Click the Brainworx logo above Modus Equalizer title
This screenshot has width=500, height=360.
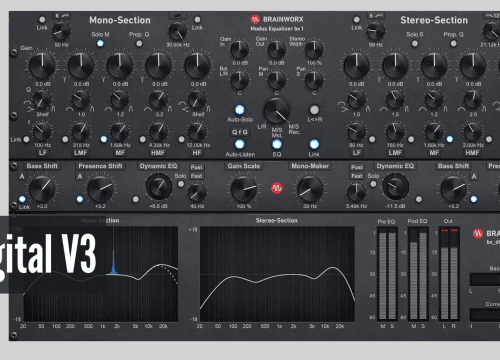[255, 19]
